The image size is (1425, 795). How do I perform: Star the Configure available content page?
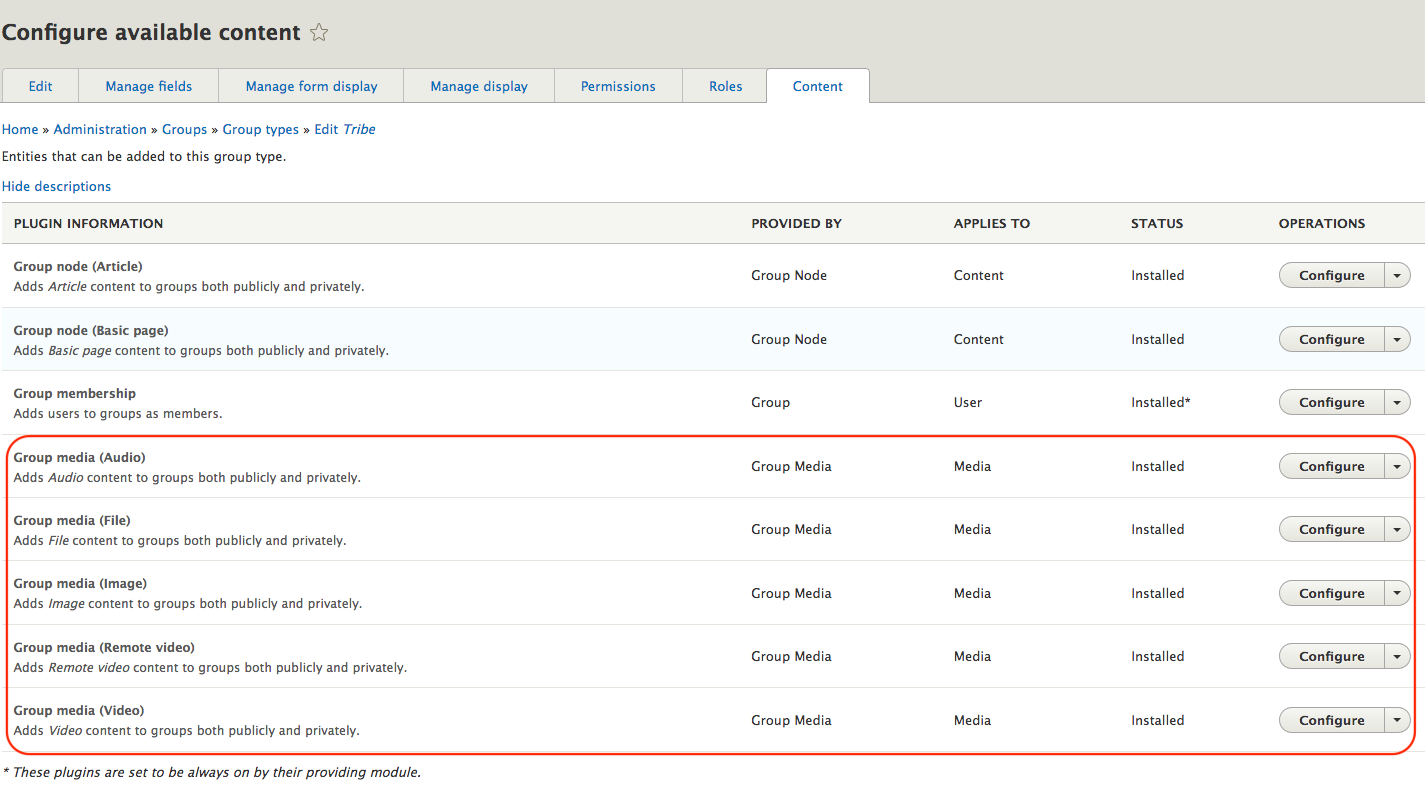319,33
